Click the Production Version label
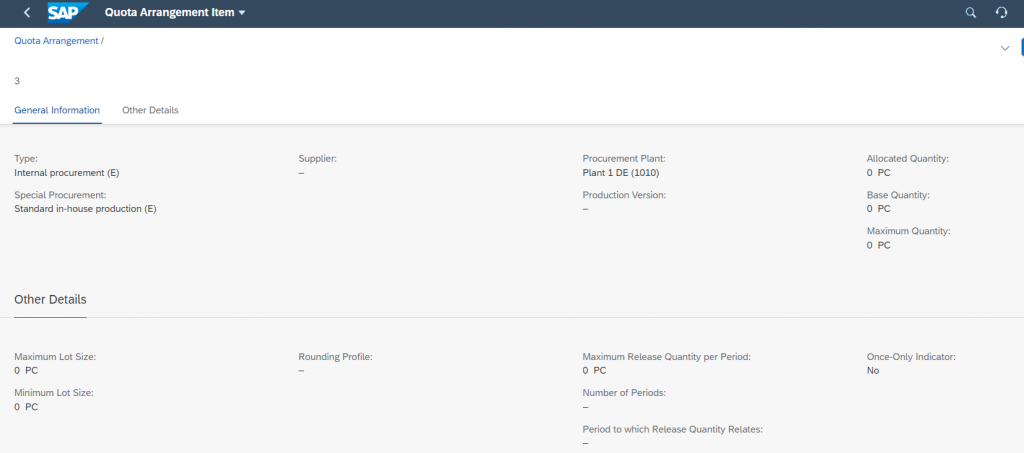This screenshot has height=453, width=1024. click(x=624, y=195)
